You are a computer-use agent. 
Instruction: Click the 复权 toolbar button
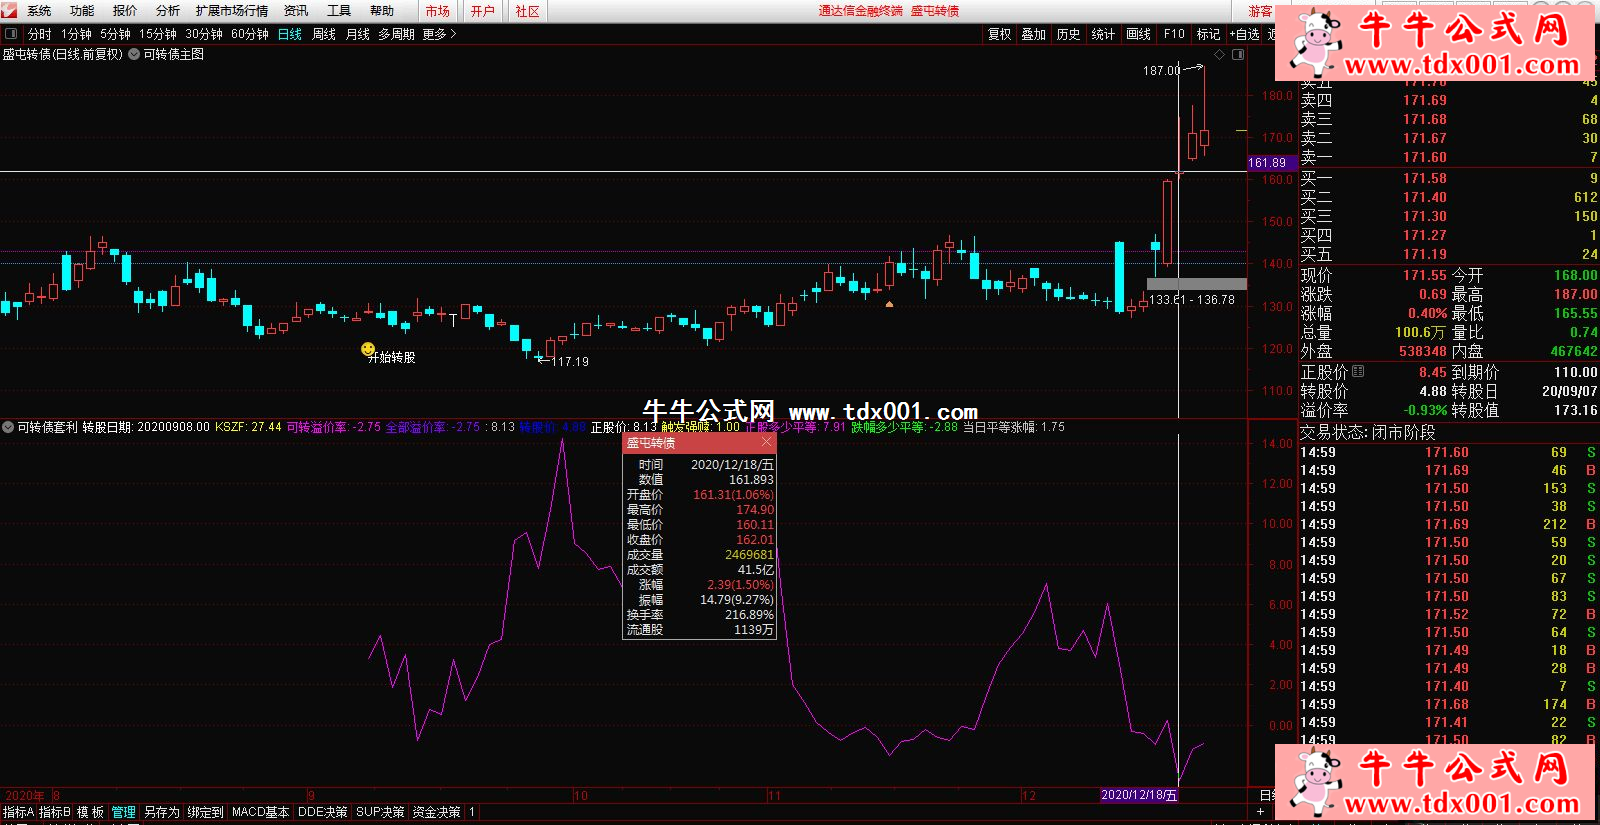1000,34
